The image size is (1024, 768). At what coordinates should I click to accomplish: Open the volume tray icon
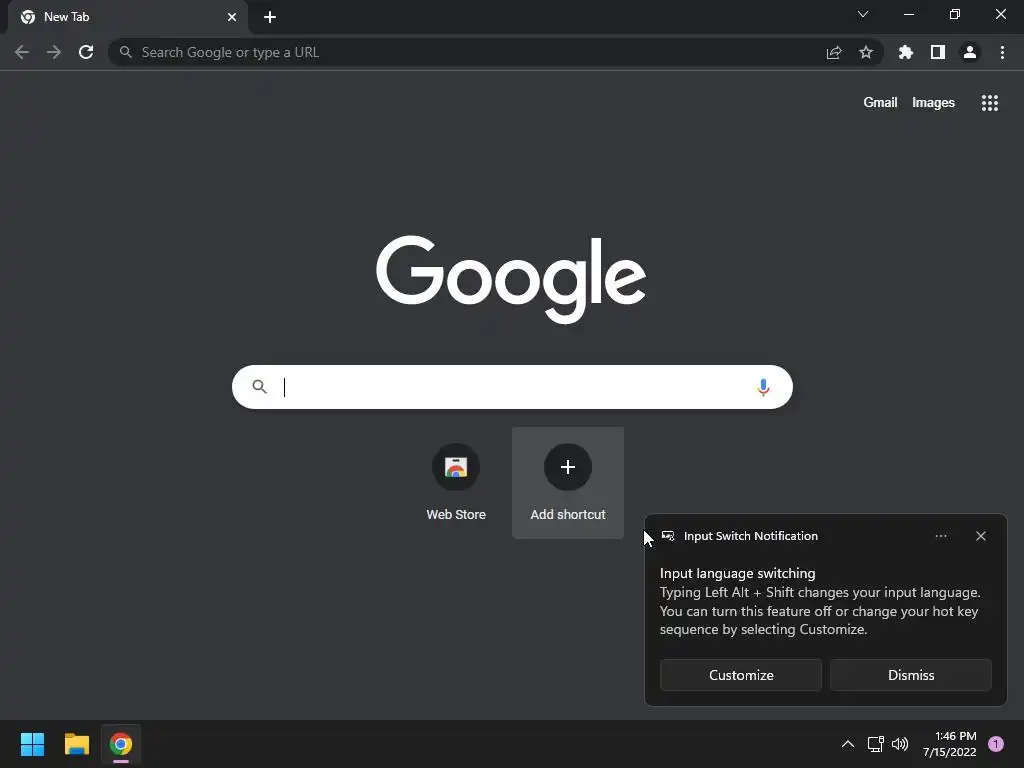point(900,744)
